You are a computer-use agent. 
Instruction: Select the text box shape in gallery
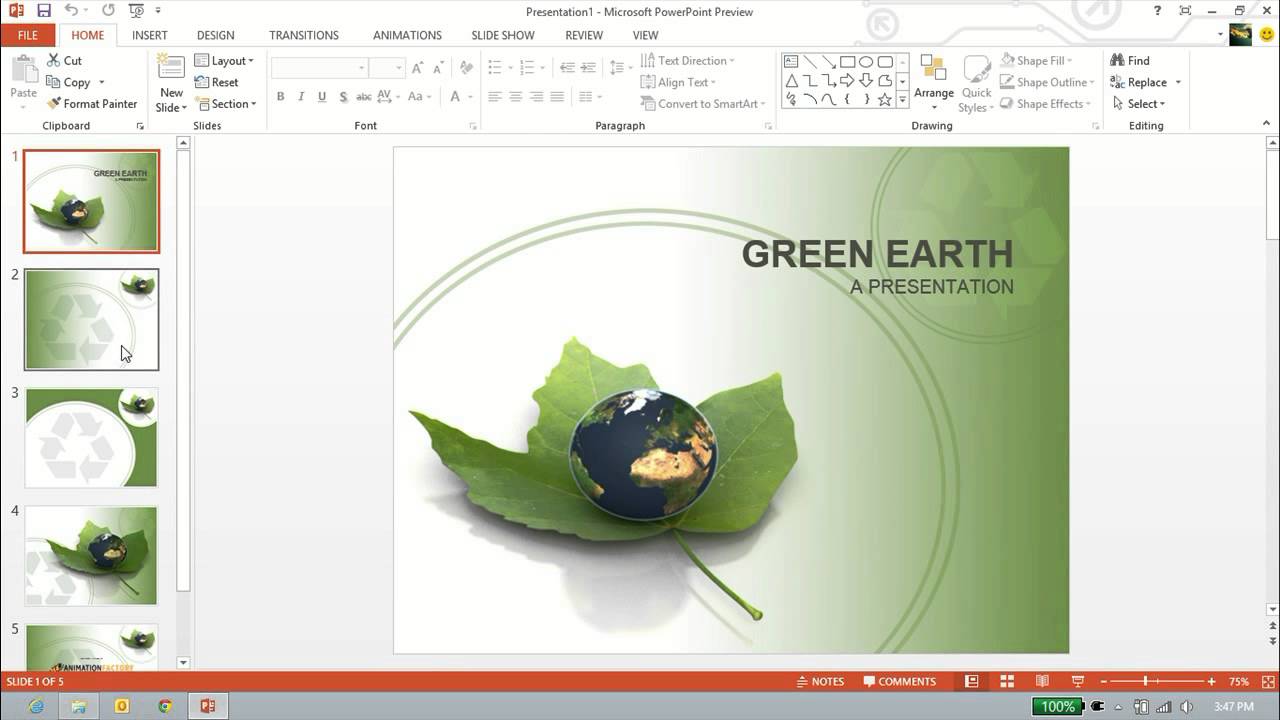point(791,62)
